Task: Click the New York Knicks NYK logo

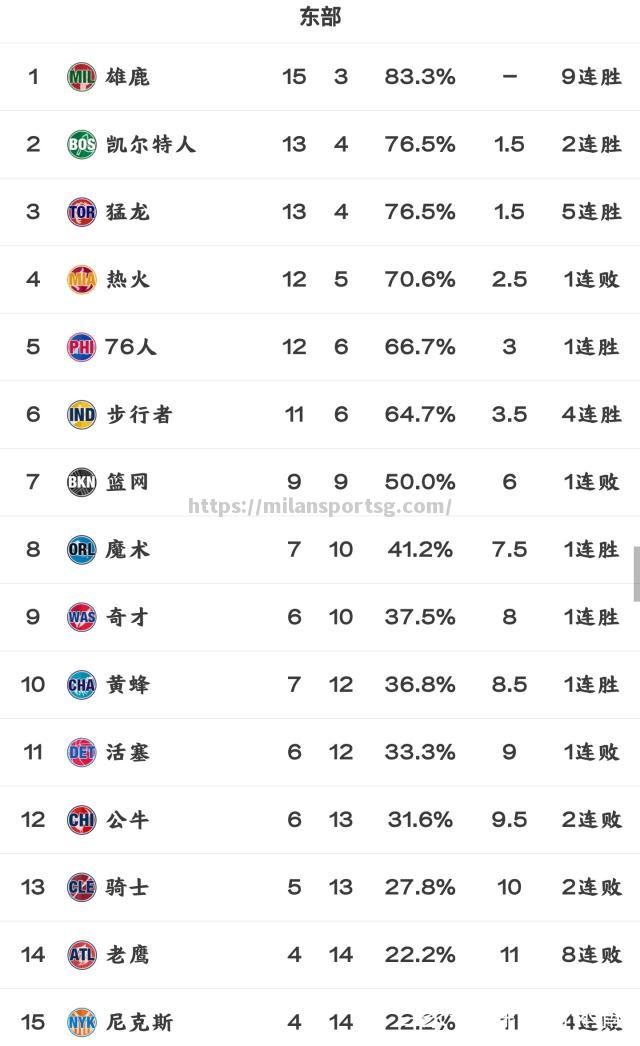Action: 81,1023
